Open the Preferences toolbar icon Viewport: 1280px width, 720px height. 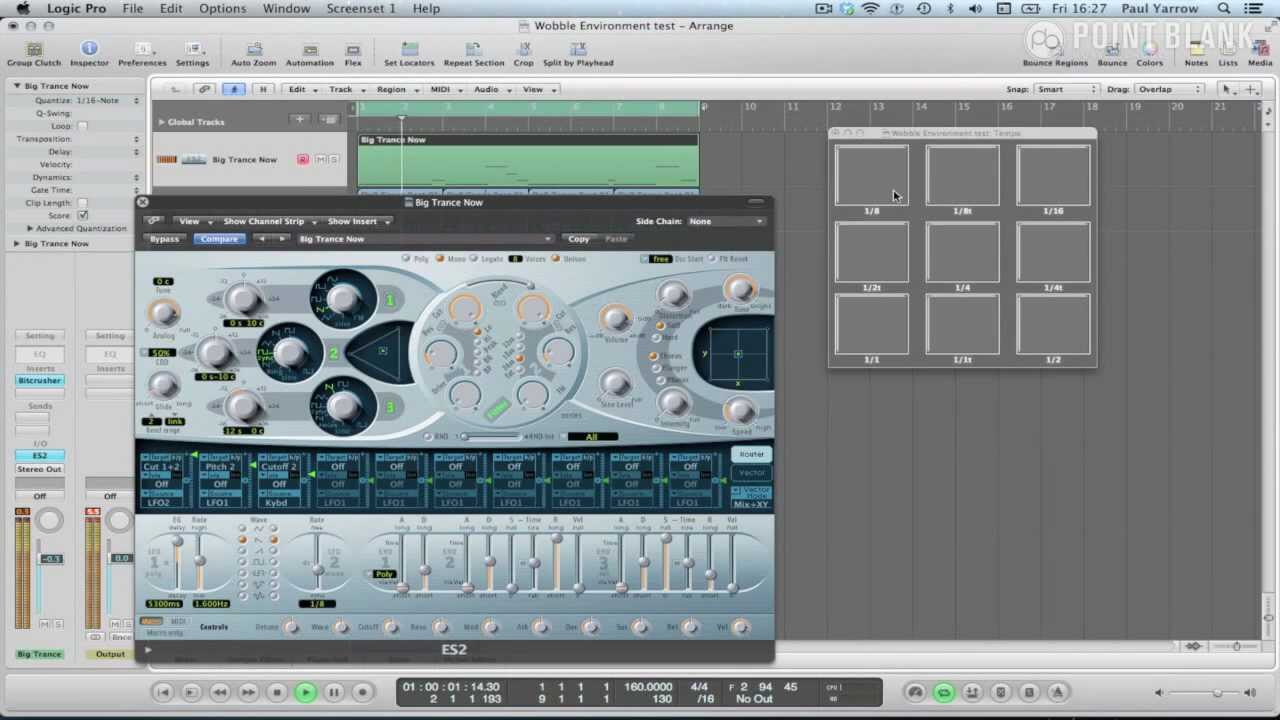pos(142,54)
